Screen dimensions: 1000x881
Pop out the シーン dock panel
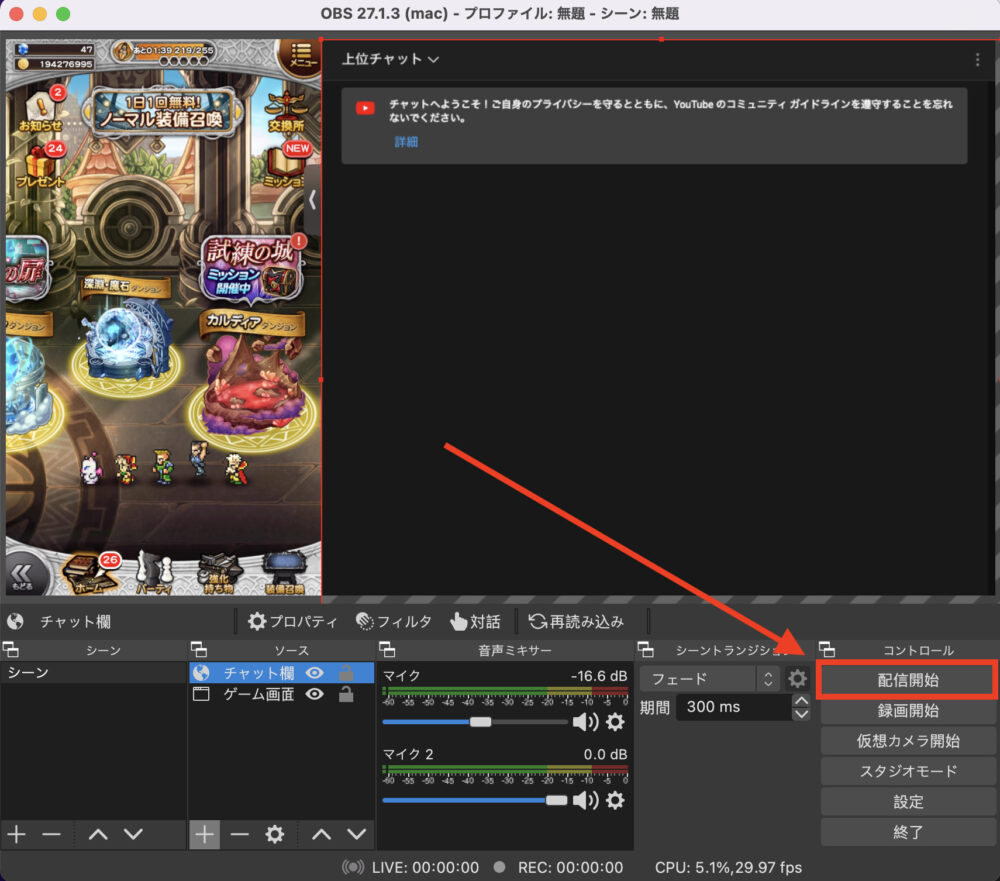[11, 650]
